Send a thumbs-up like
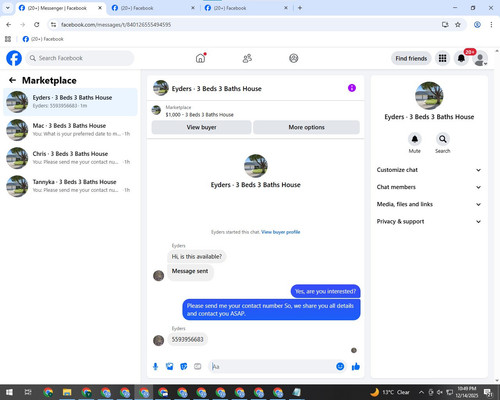This screenshot has height=400, width=500. tap(356, 367)
